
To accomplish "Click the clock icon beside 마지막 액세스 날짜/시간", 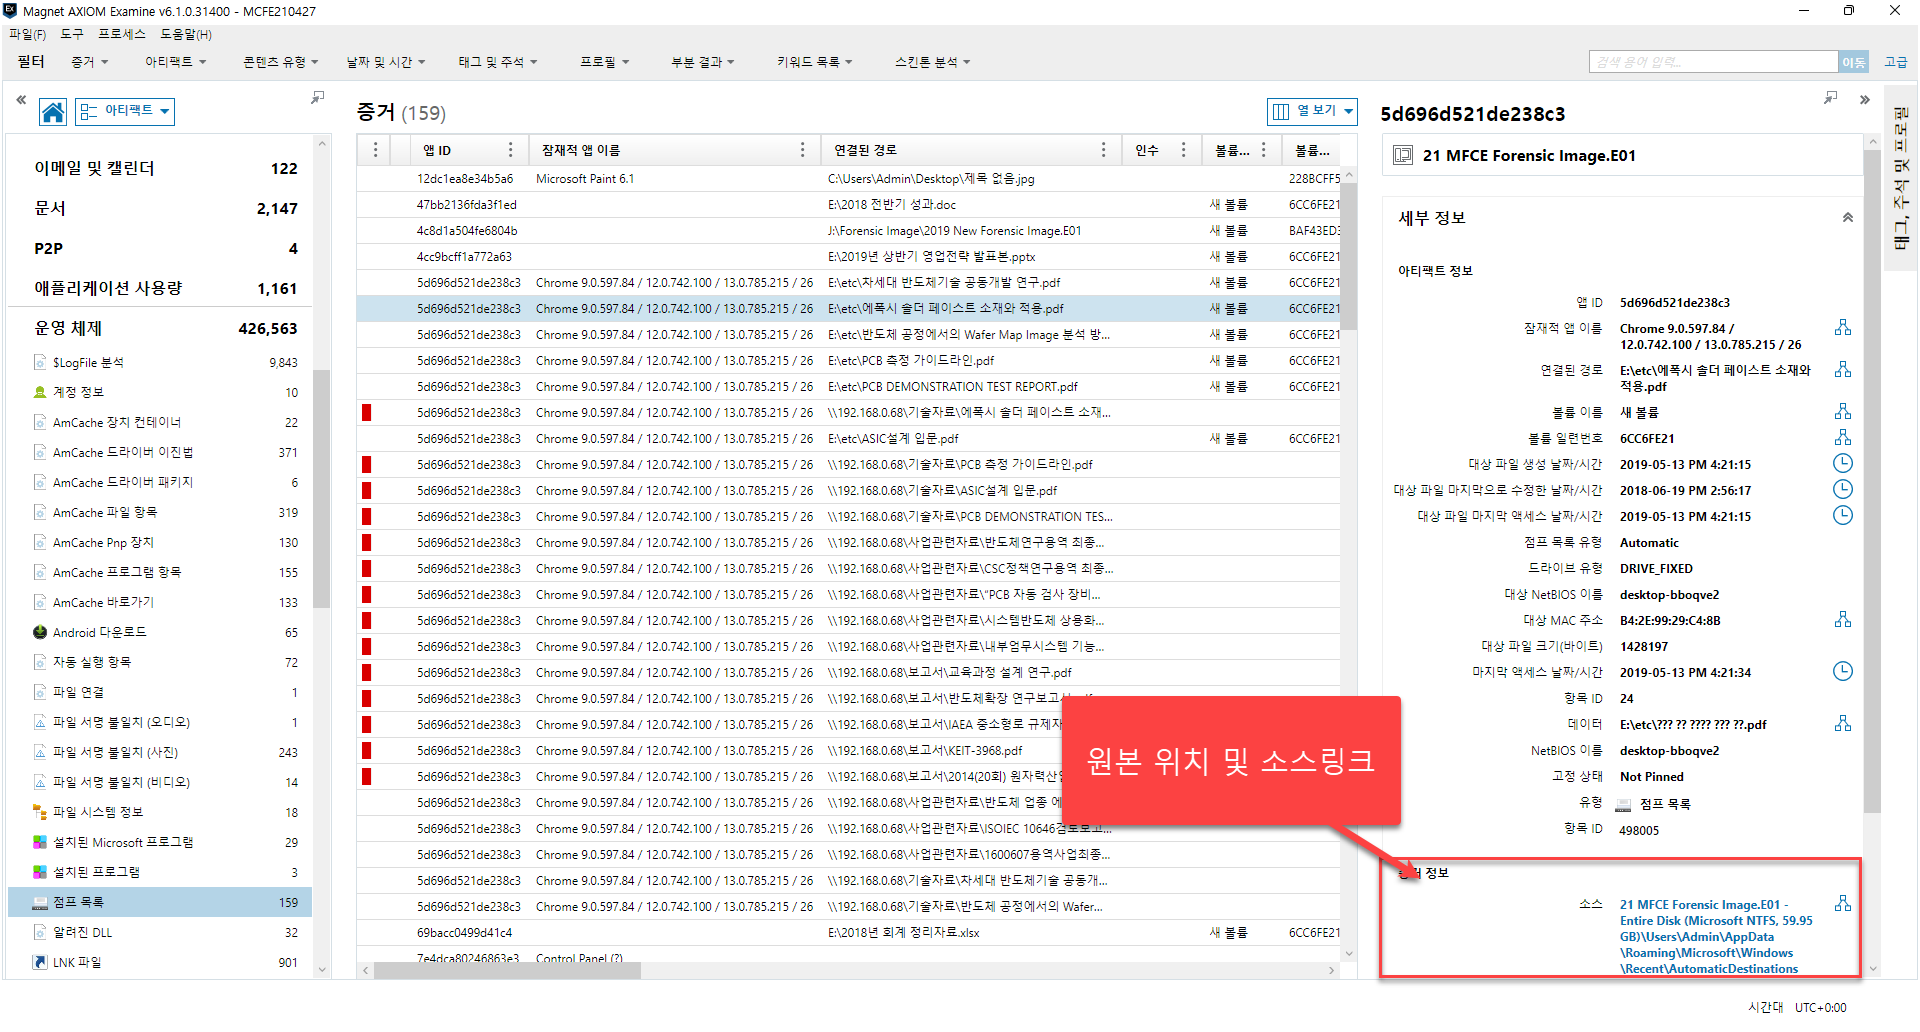I will [x=1842, y=672].
